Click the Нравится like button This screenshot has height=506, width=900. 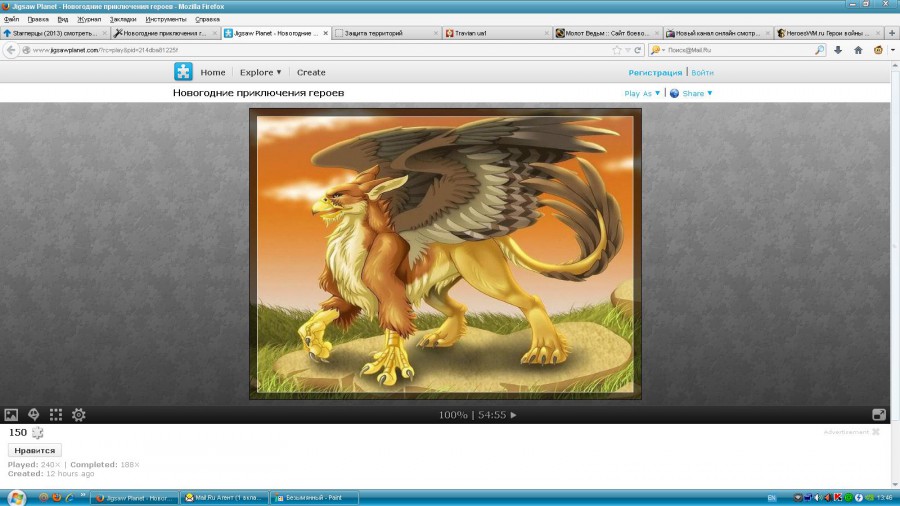click(34, 450)
